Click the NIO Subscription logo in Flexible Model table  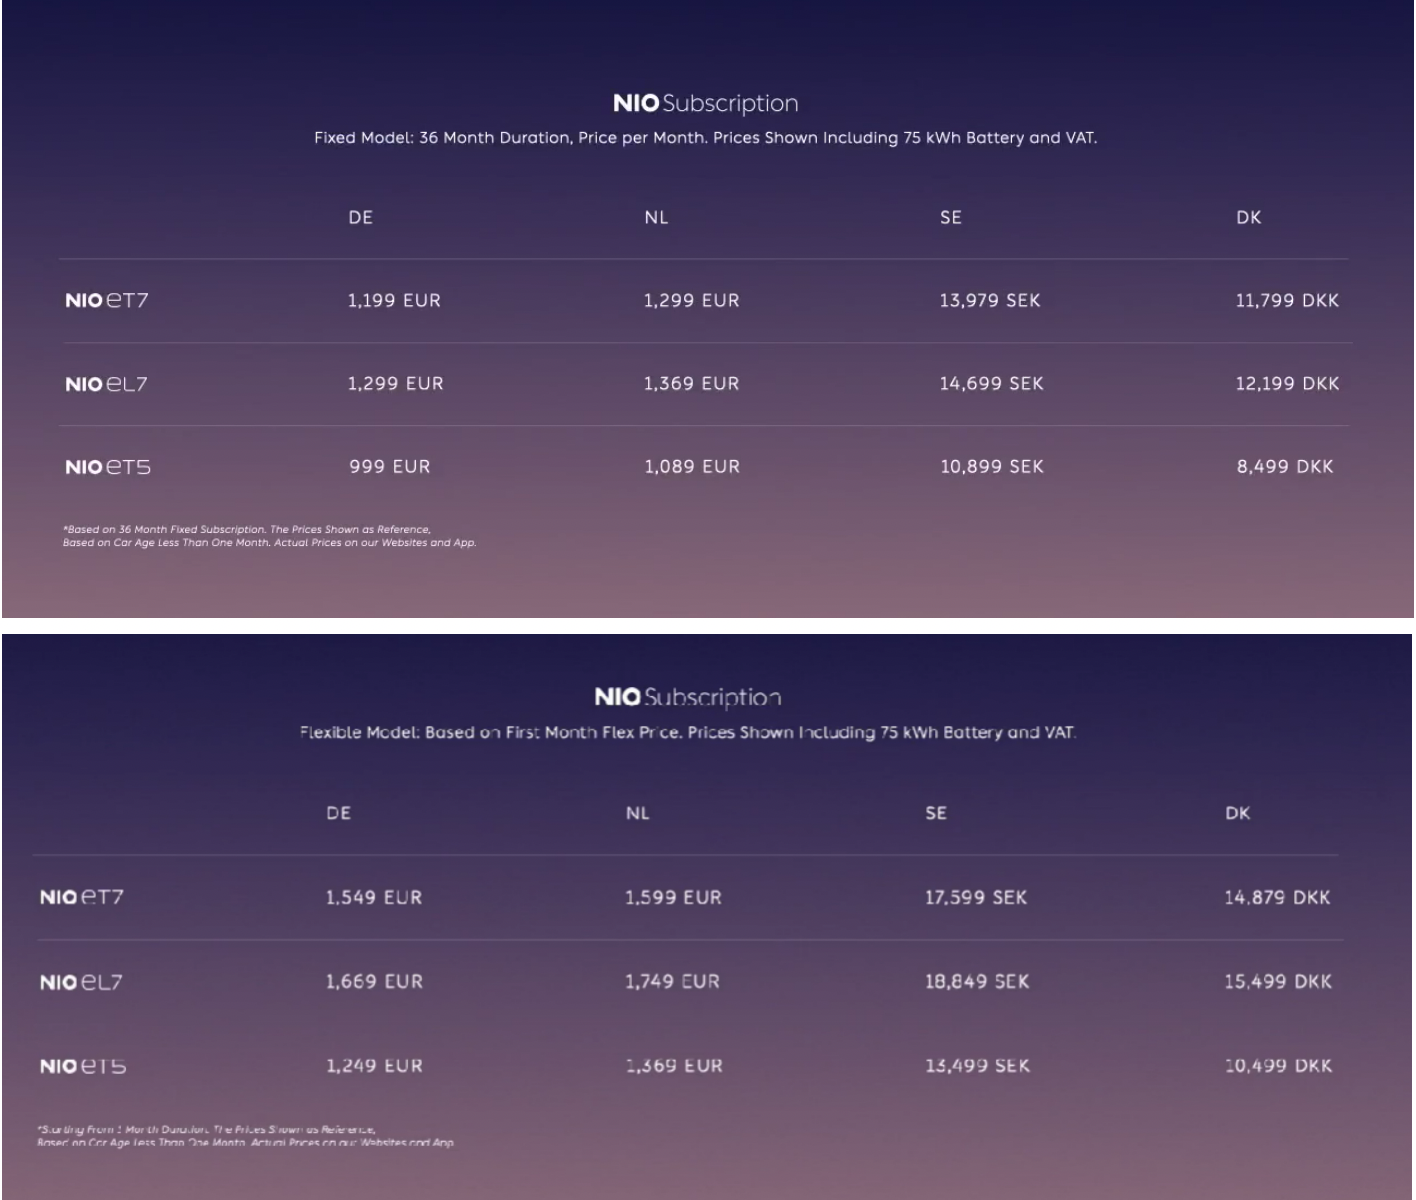688,697
